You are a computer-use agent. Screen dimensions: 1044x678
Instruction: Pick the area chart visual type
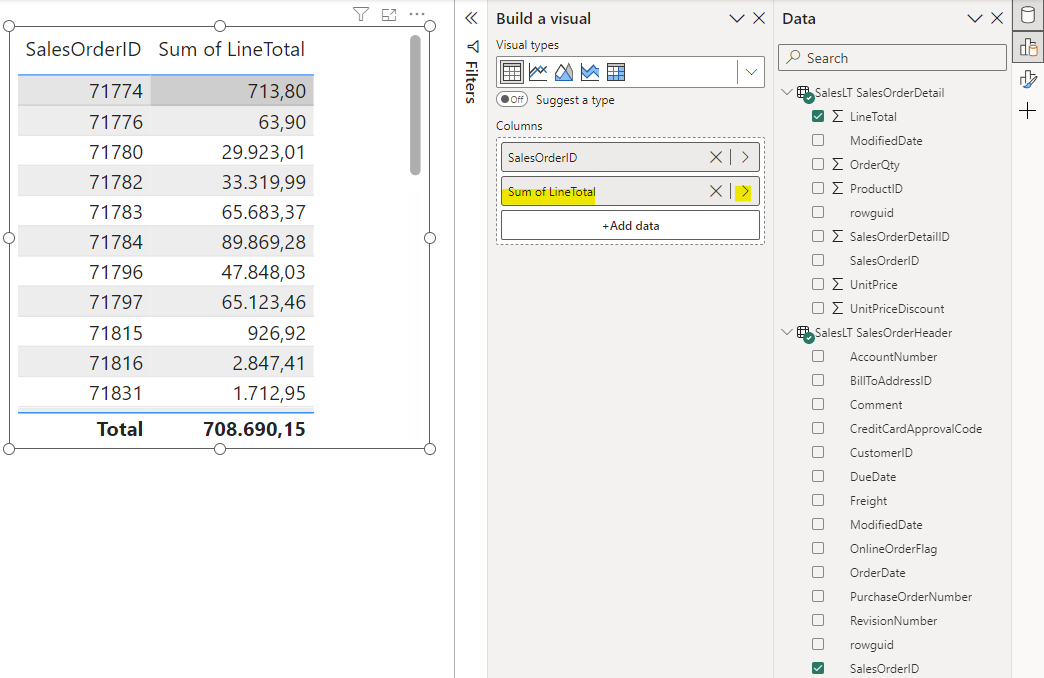(564, 72)
